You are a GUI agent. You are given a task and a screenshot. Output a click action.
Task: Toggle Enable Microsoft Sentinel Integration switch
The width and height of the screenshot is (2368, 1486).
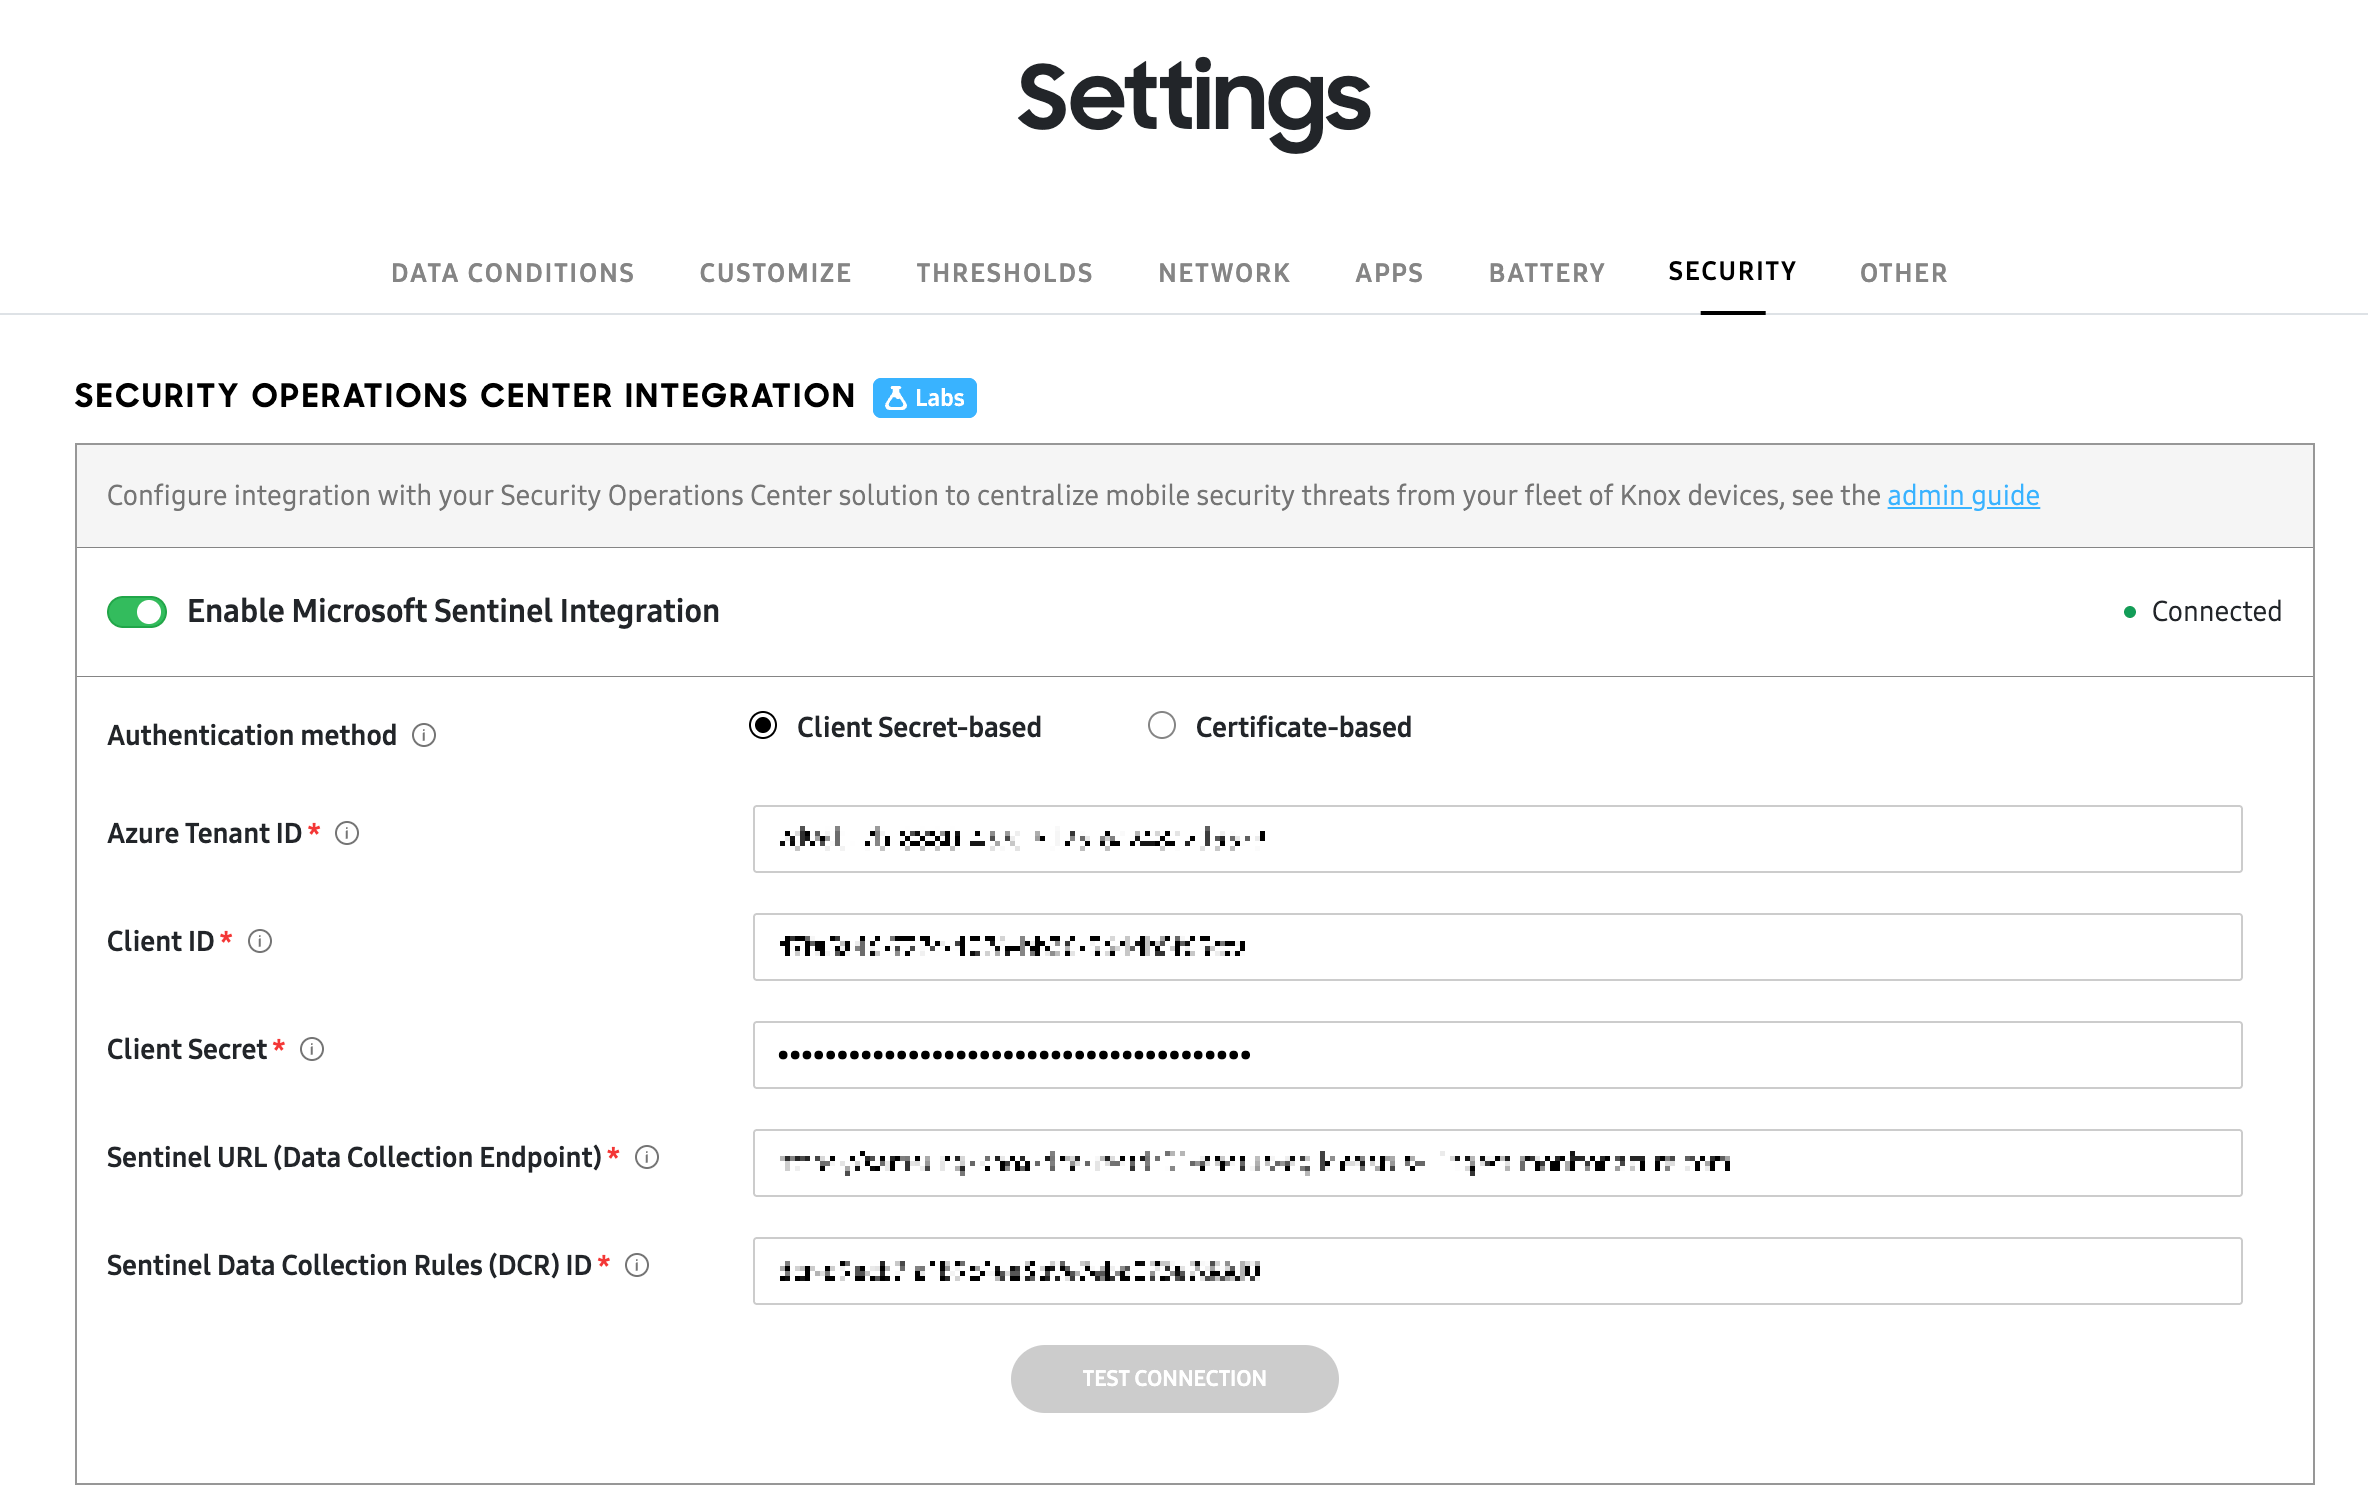[x=137, y=612]
